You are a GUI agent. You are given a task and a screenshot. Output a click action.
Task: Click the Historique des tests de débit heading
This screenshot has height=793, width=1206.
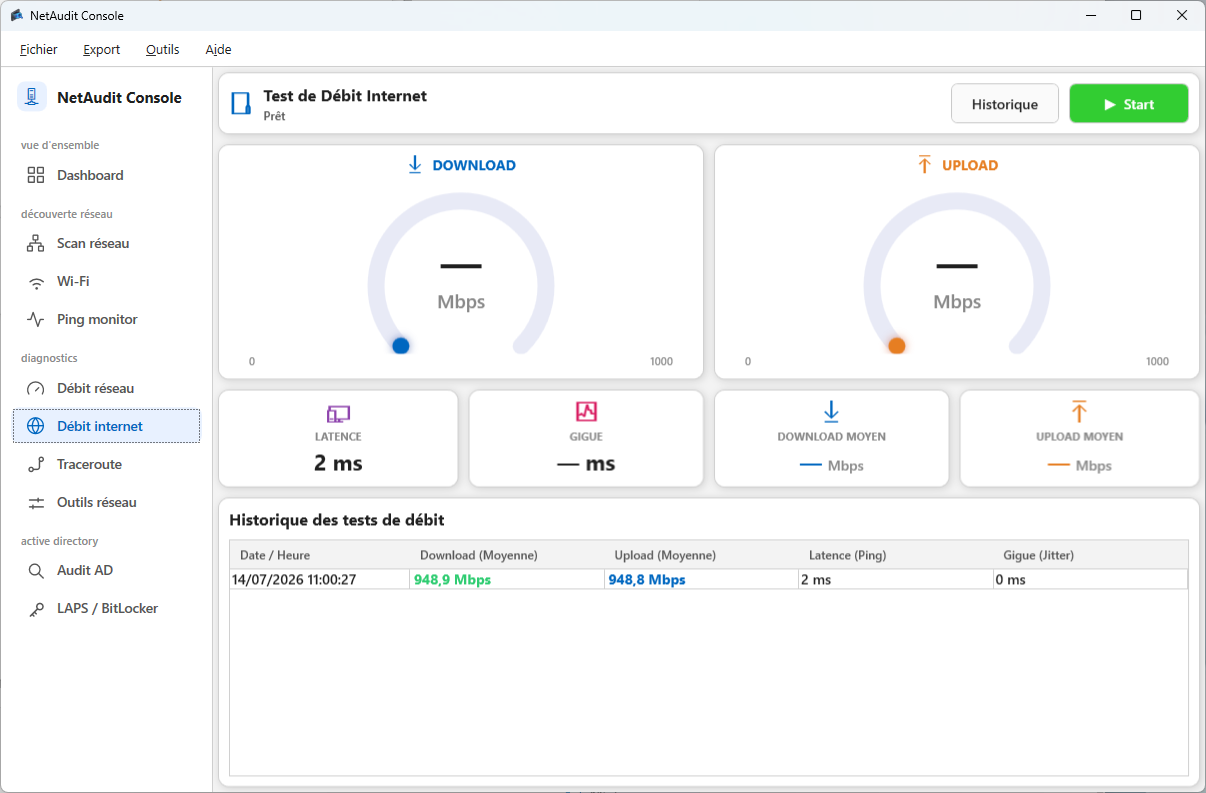click(337, 520)
